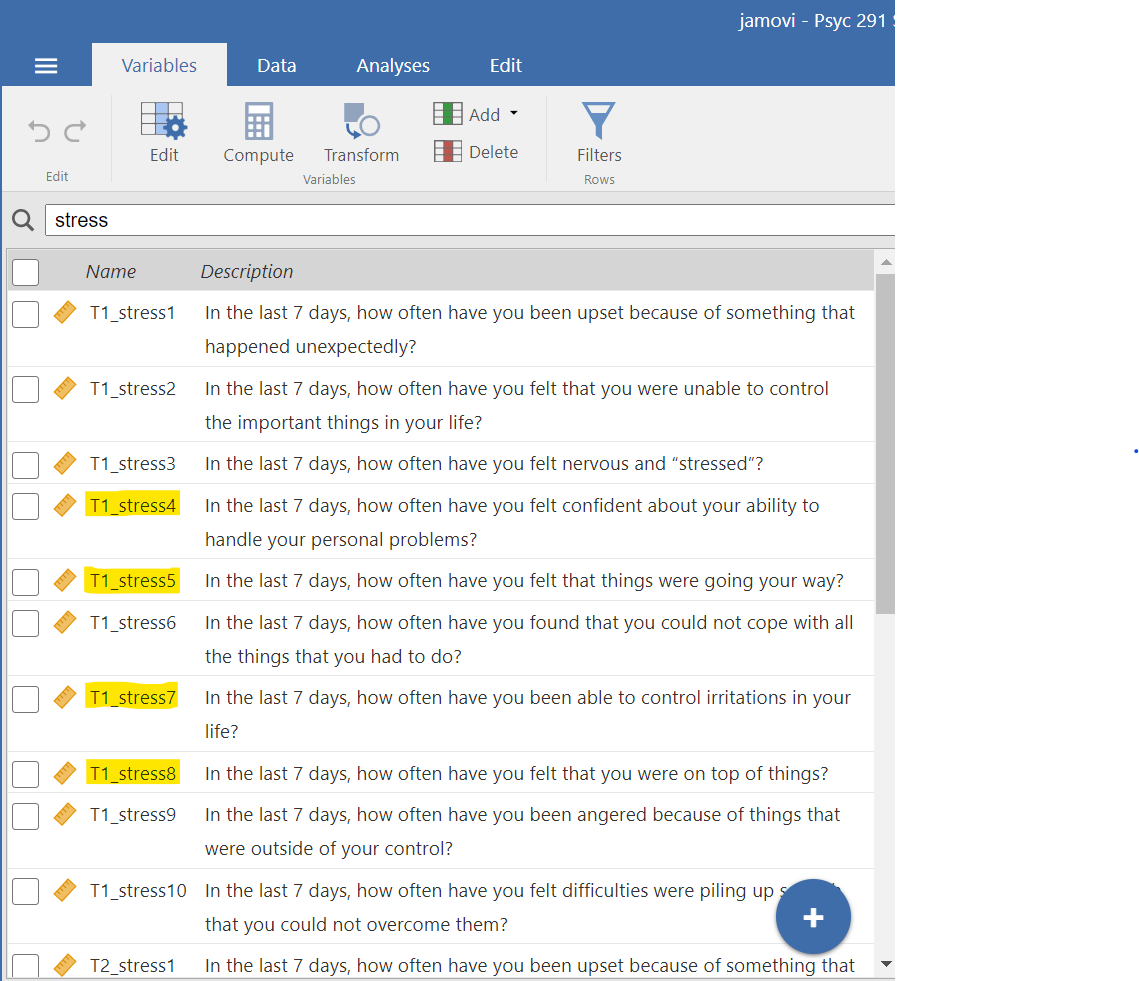The width and height of the screenshot is (1139, 981).
Task: Click the ruler icon for T1_stress4
Action: 65,505
